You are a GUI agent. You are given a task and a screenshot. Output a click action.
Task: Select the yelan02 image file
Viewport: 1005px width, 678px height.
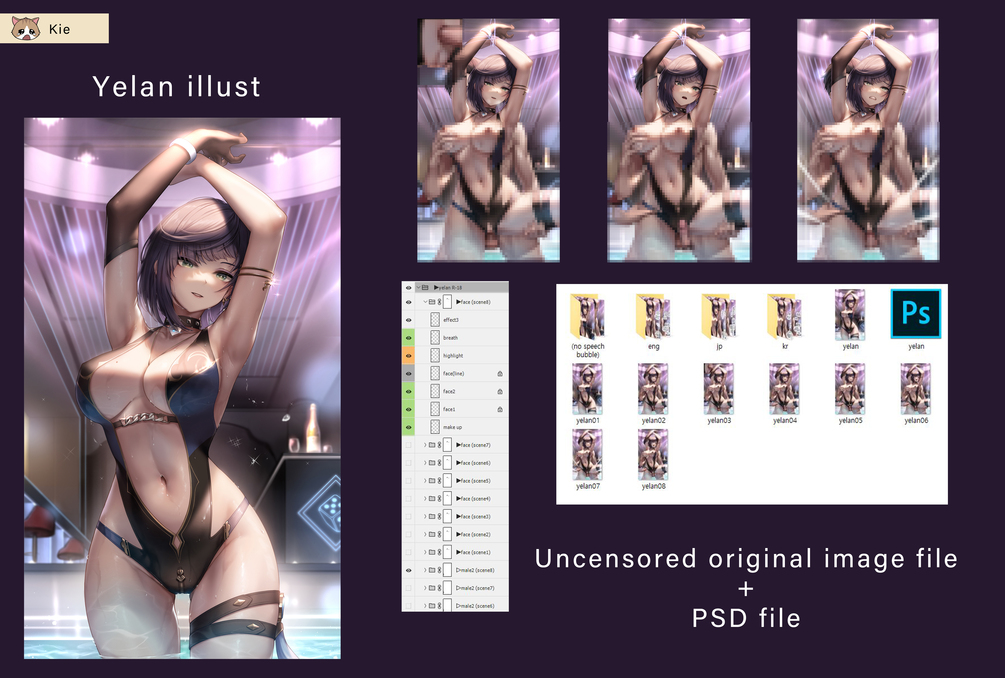click(653, 393)
